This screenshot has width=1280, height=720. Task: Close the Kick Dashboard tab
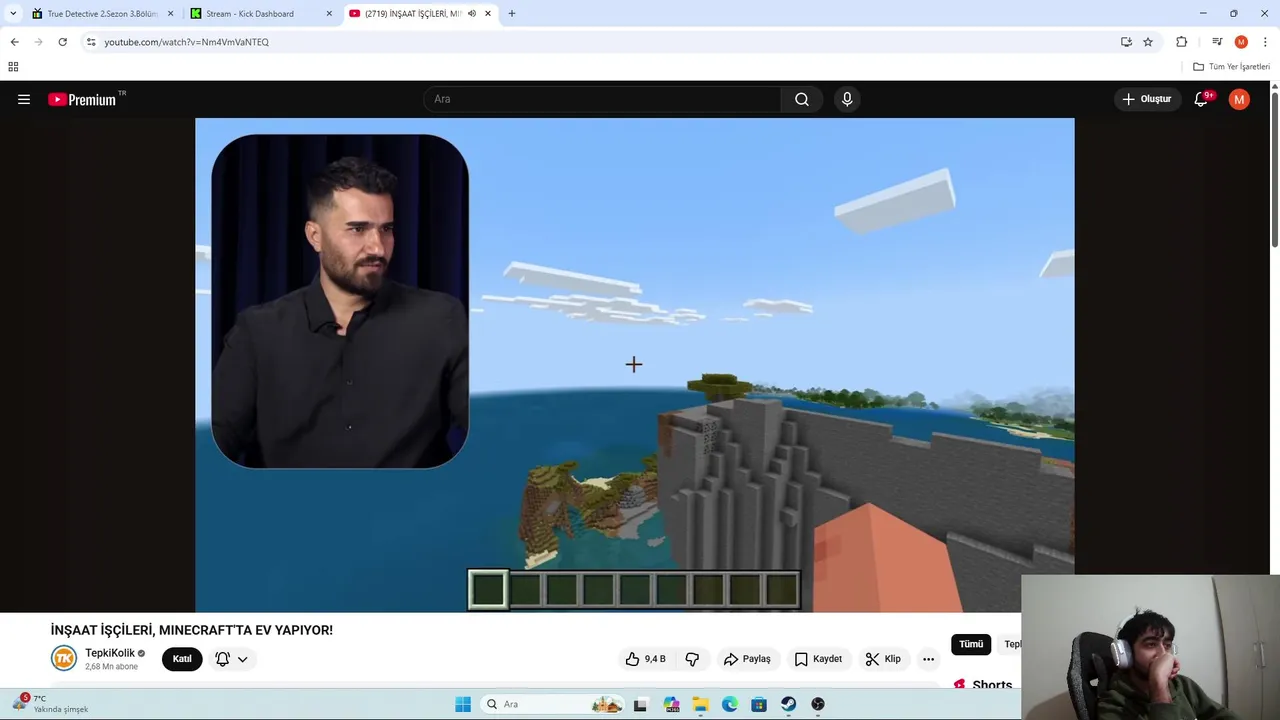(329, 14)
